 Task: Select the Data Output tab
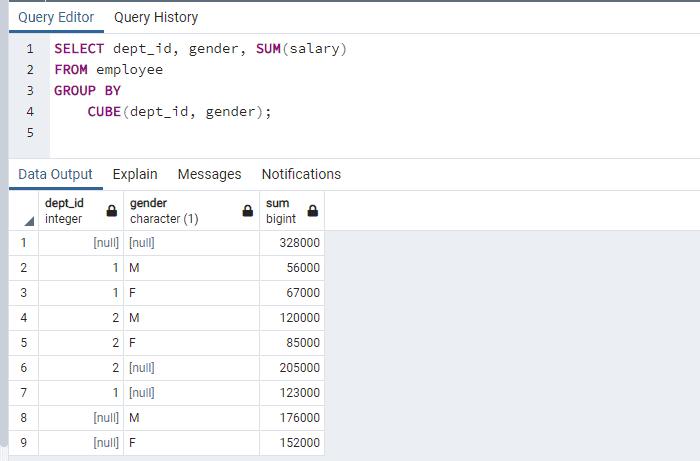point(55,174)
